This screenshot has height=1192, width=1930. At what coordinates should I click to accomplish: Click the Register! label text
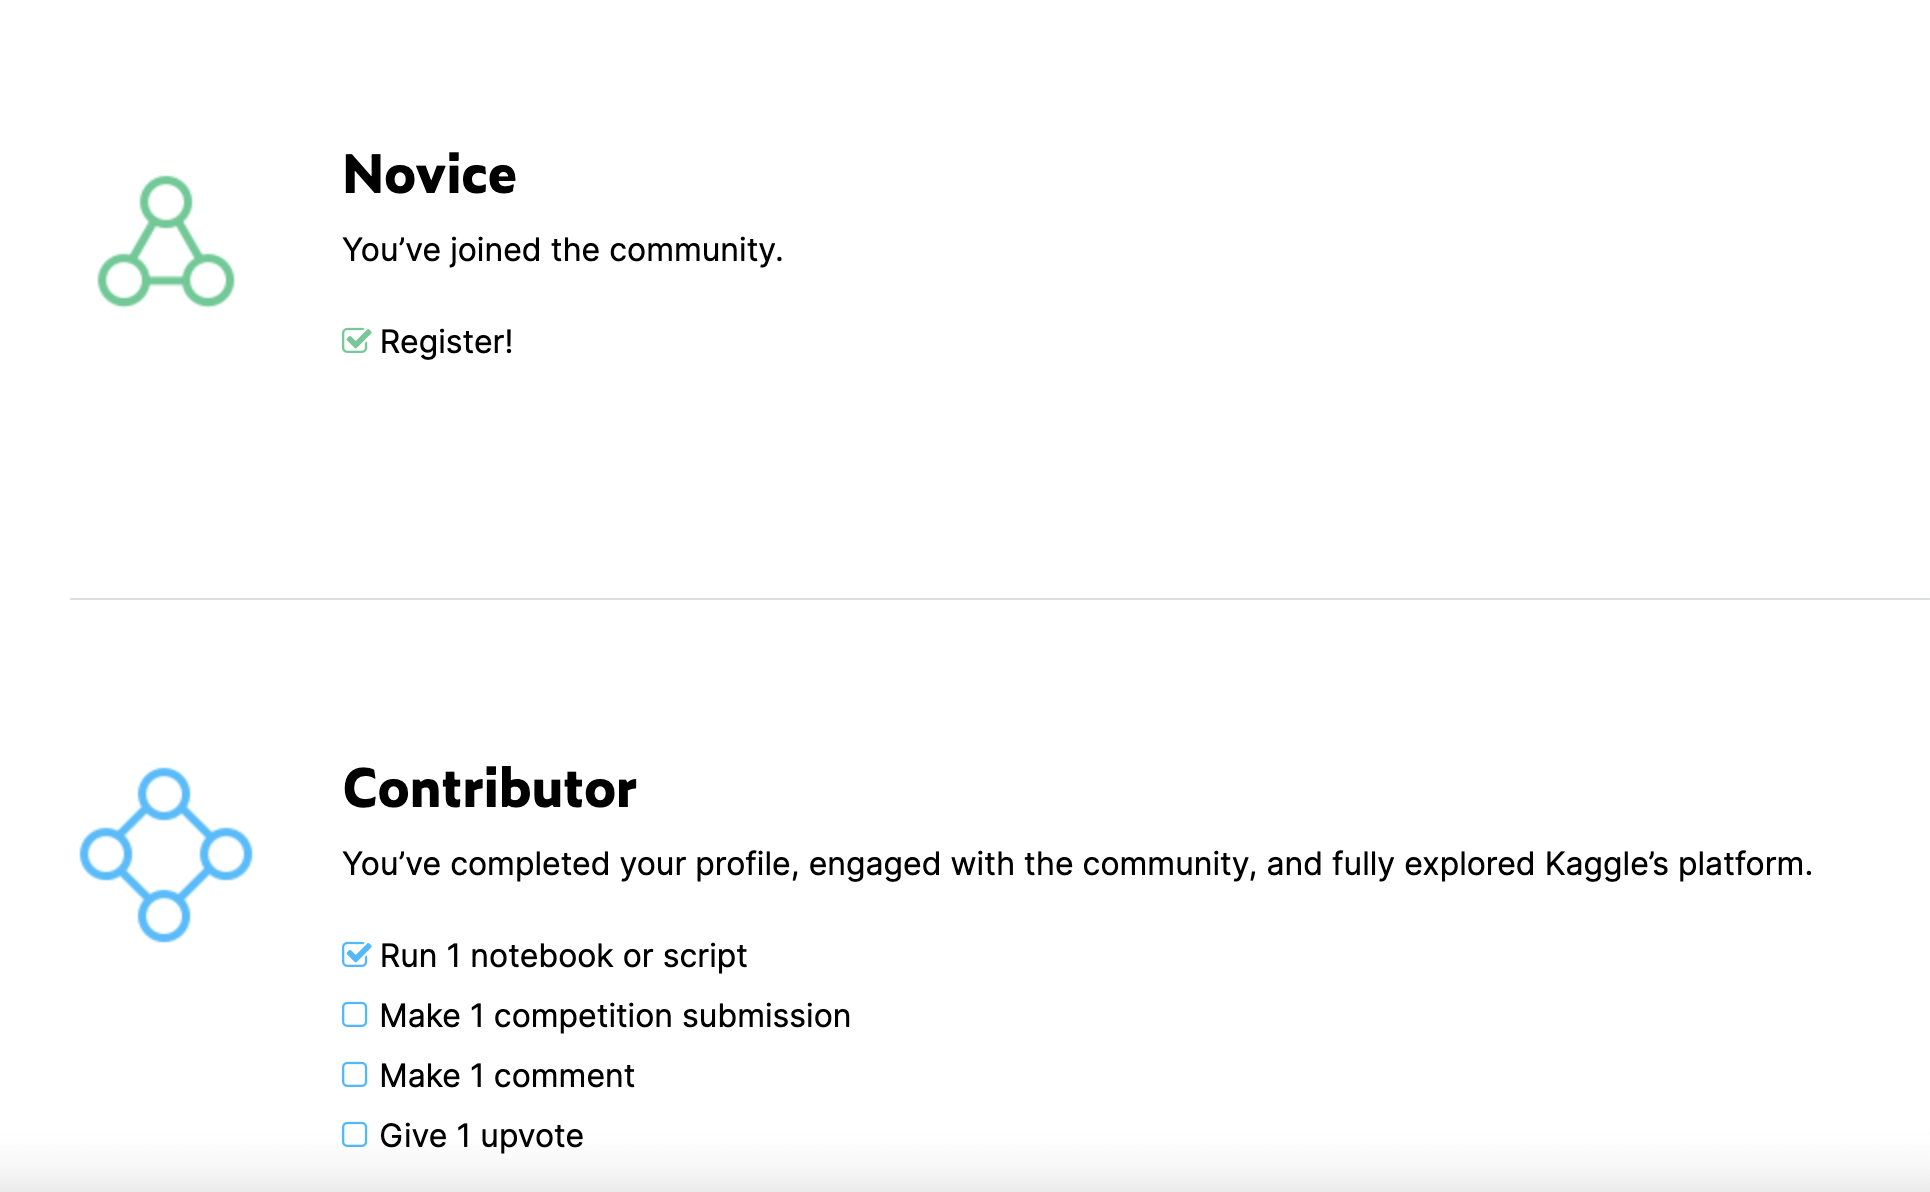click(x=446, y=341)
